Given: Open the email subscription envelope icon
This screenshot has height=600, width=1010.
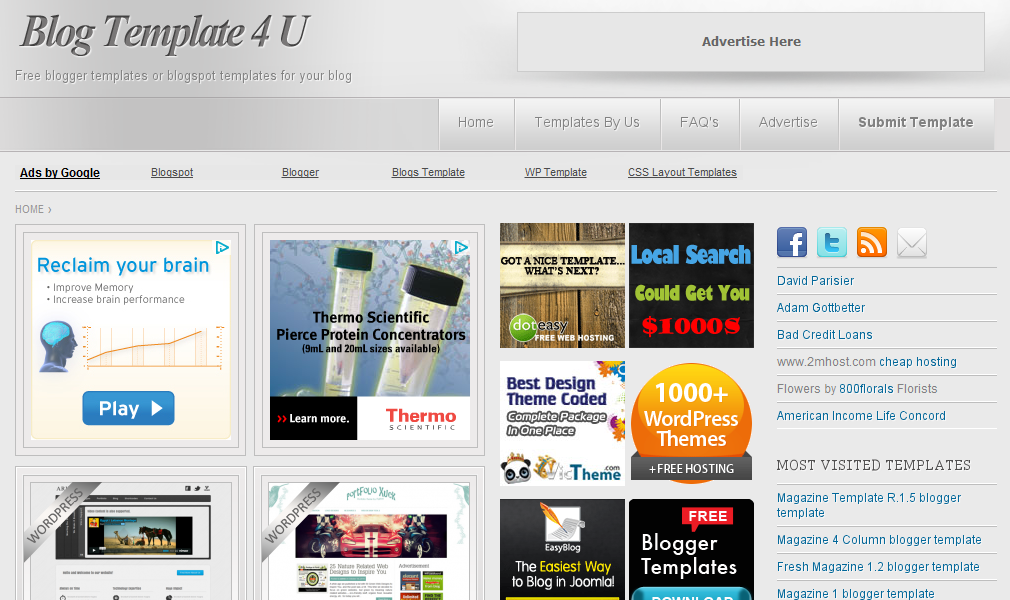Looking at the screenshot, I should (x=911, y=242).
